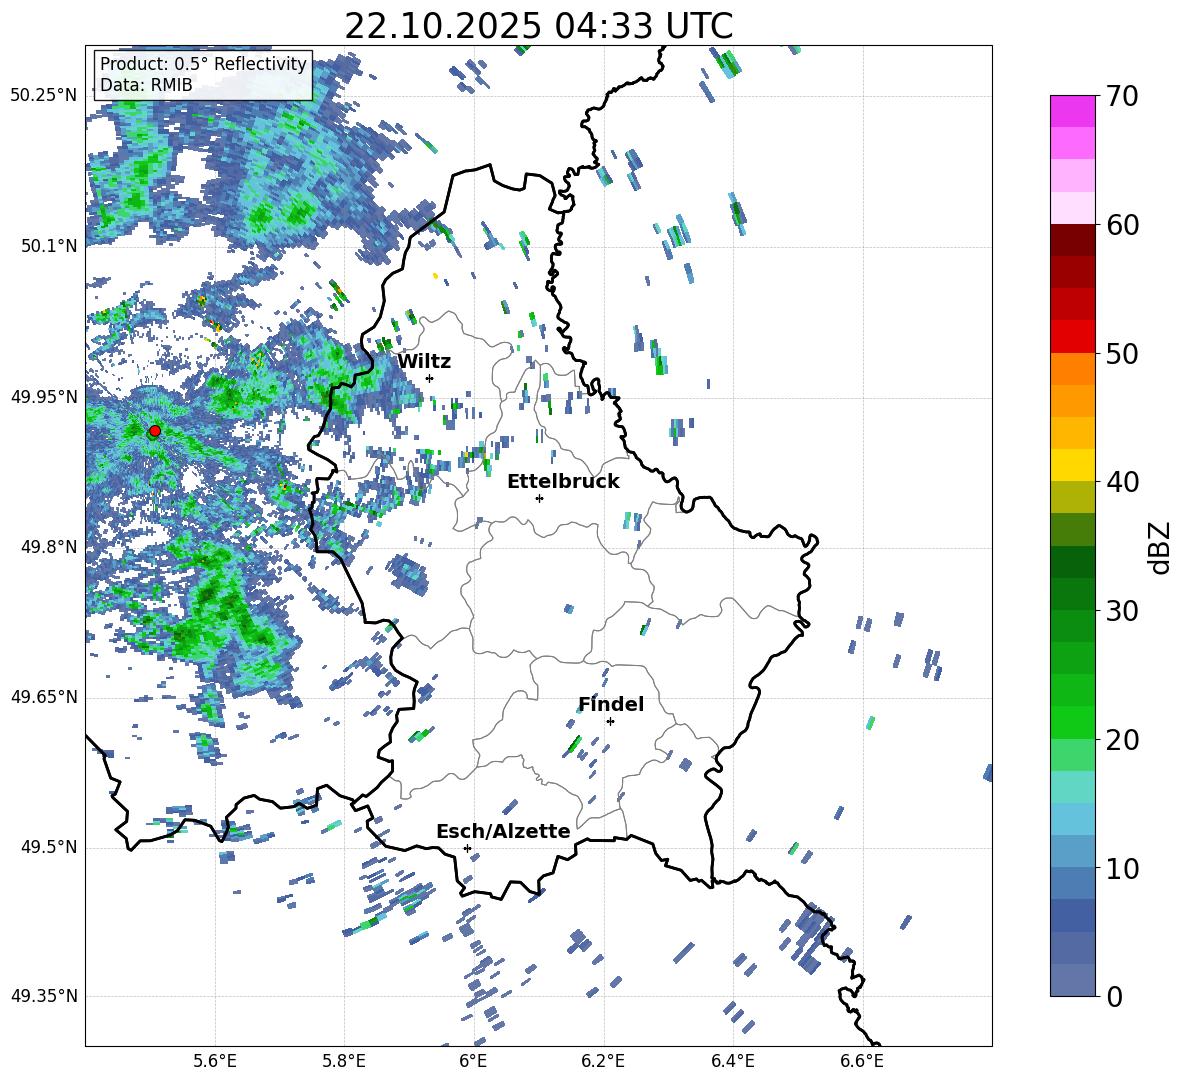Click the 'Product: 0.5° Reflectivity' text
Image resolution: width=1184 pixels, height=1081 pixels.
pos(203,64)
